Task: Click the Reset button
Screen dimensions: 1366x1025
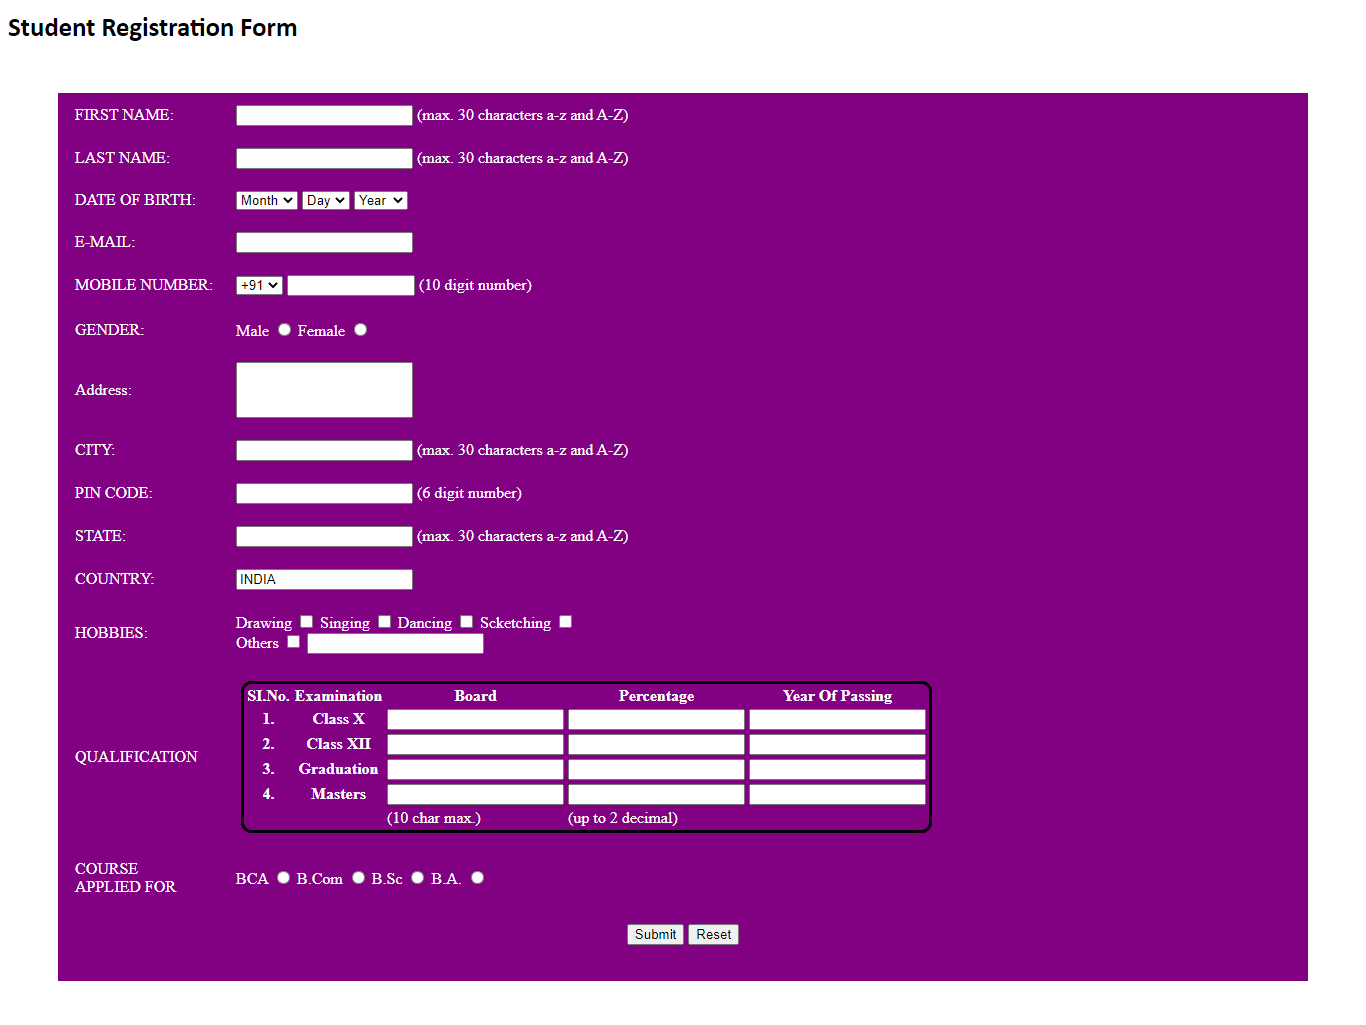Action: pyautogui.click(x=713, y=935)
